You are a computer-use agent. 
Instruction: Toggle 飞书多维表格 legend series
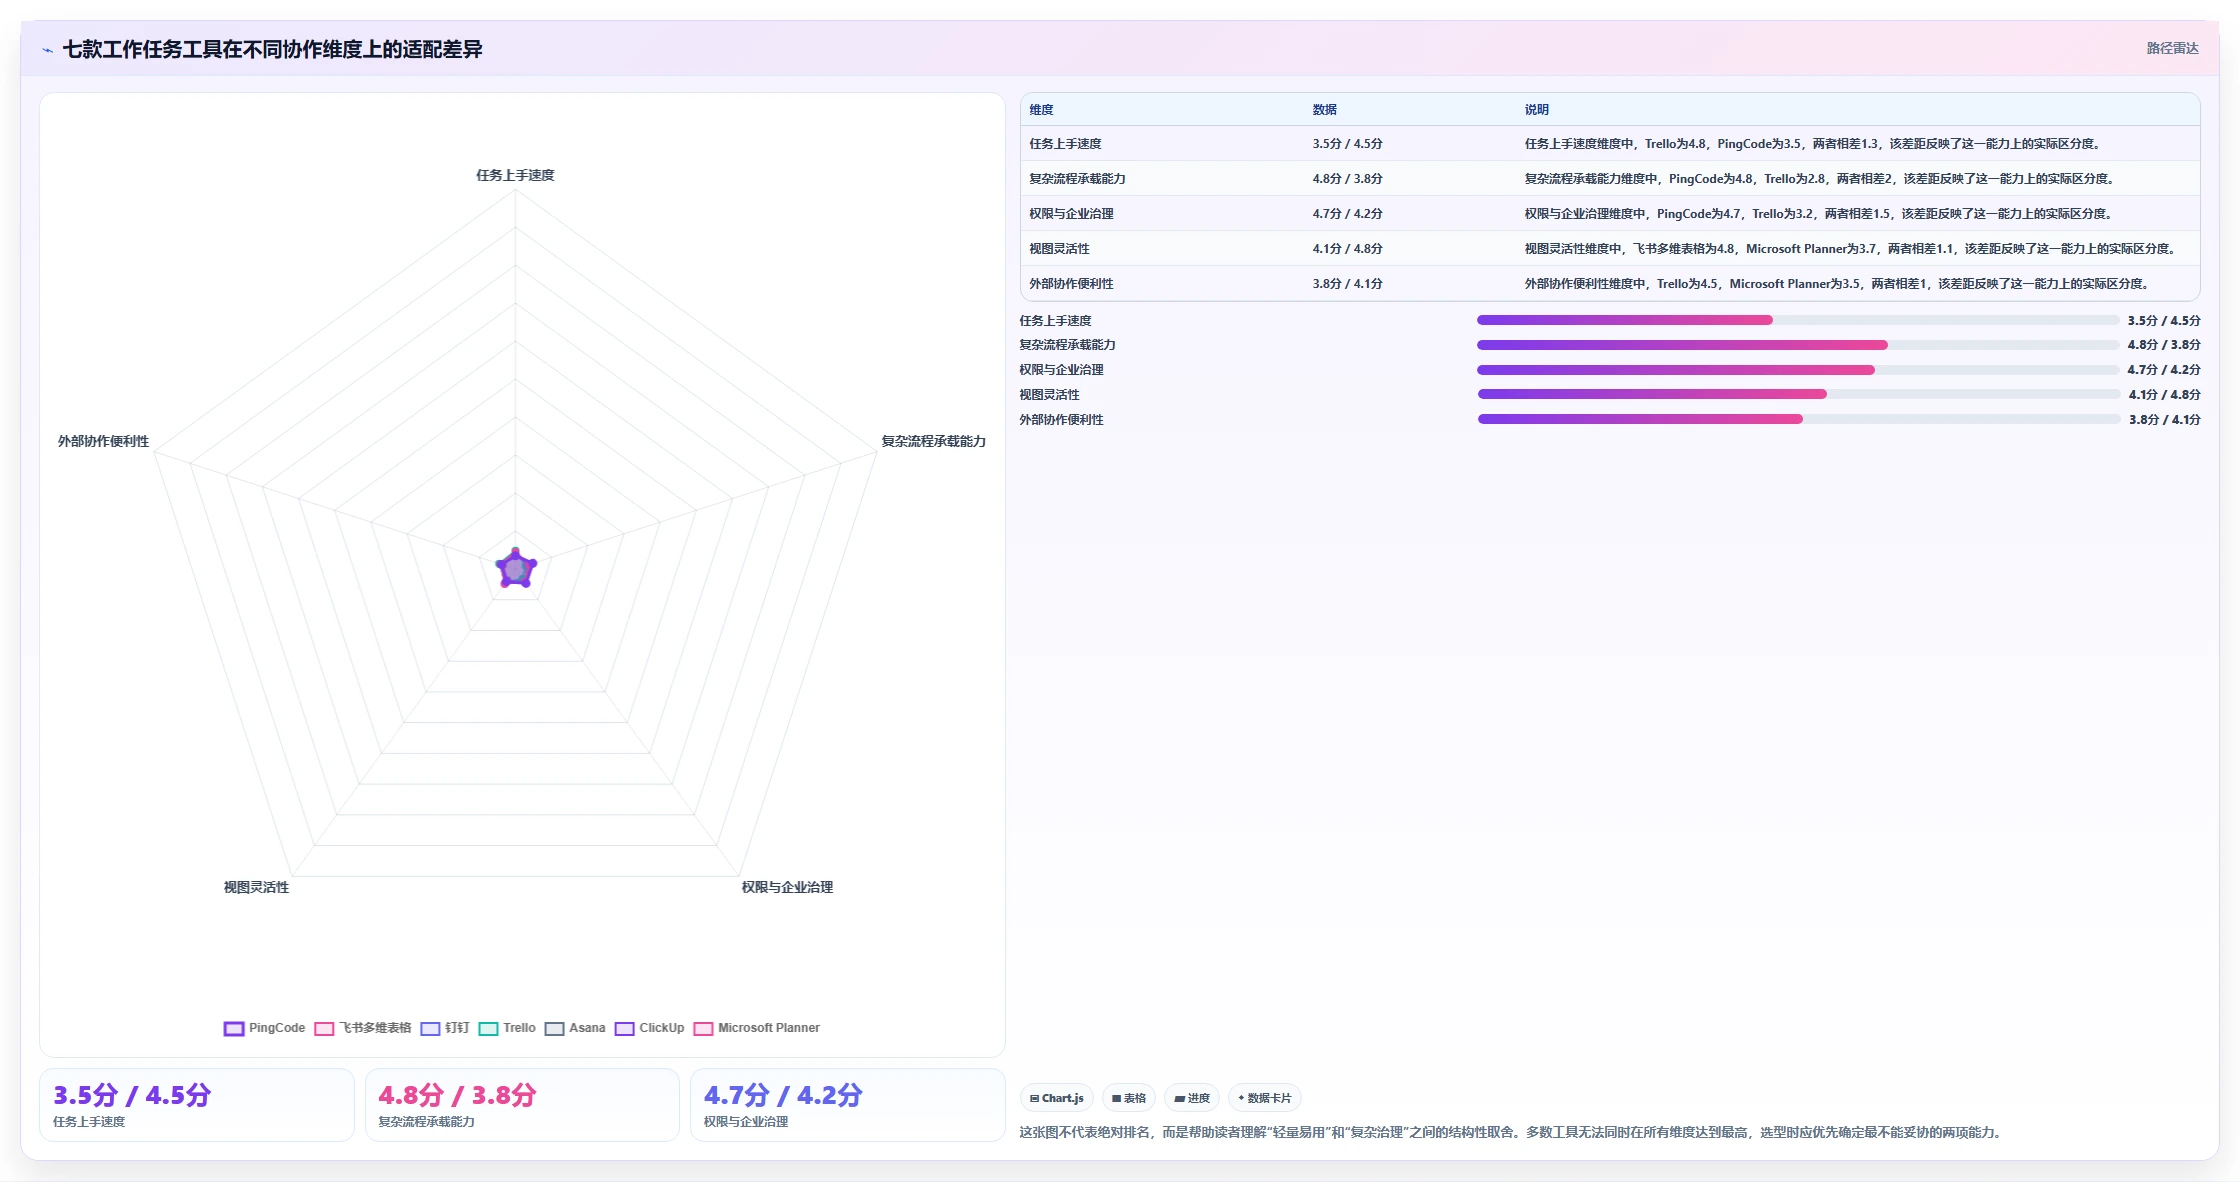click(x=363, y=1028)
